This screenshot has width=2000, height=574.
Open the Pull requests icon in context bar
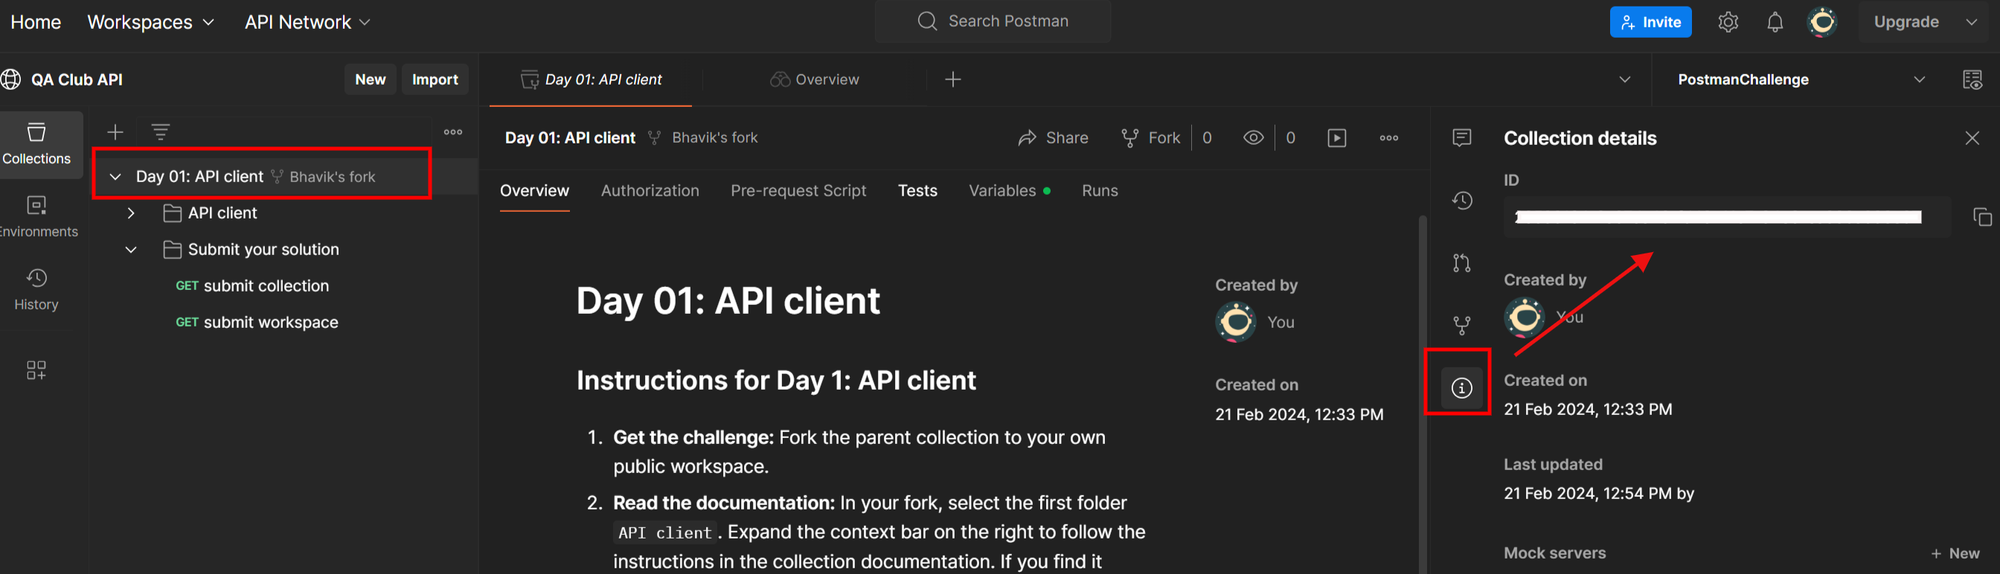[x=1462, y=263]
